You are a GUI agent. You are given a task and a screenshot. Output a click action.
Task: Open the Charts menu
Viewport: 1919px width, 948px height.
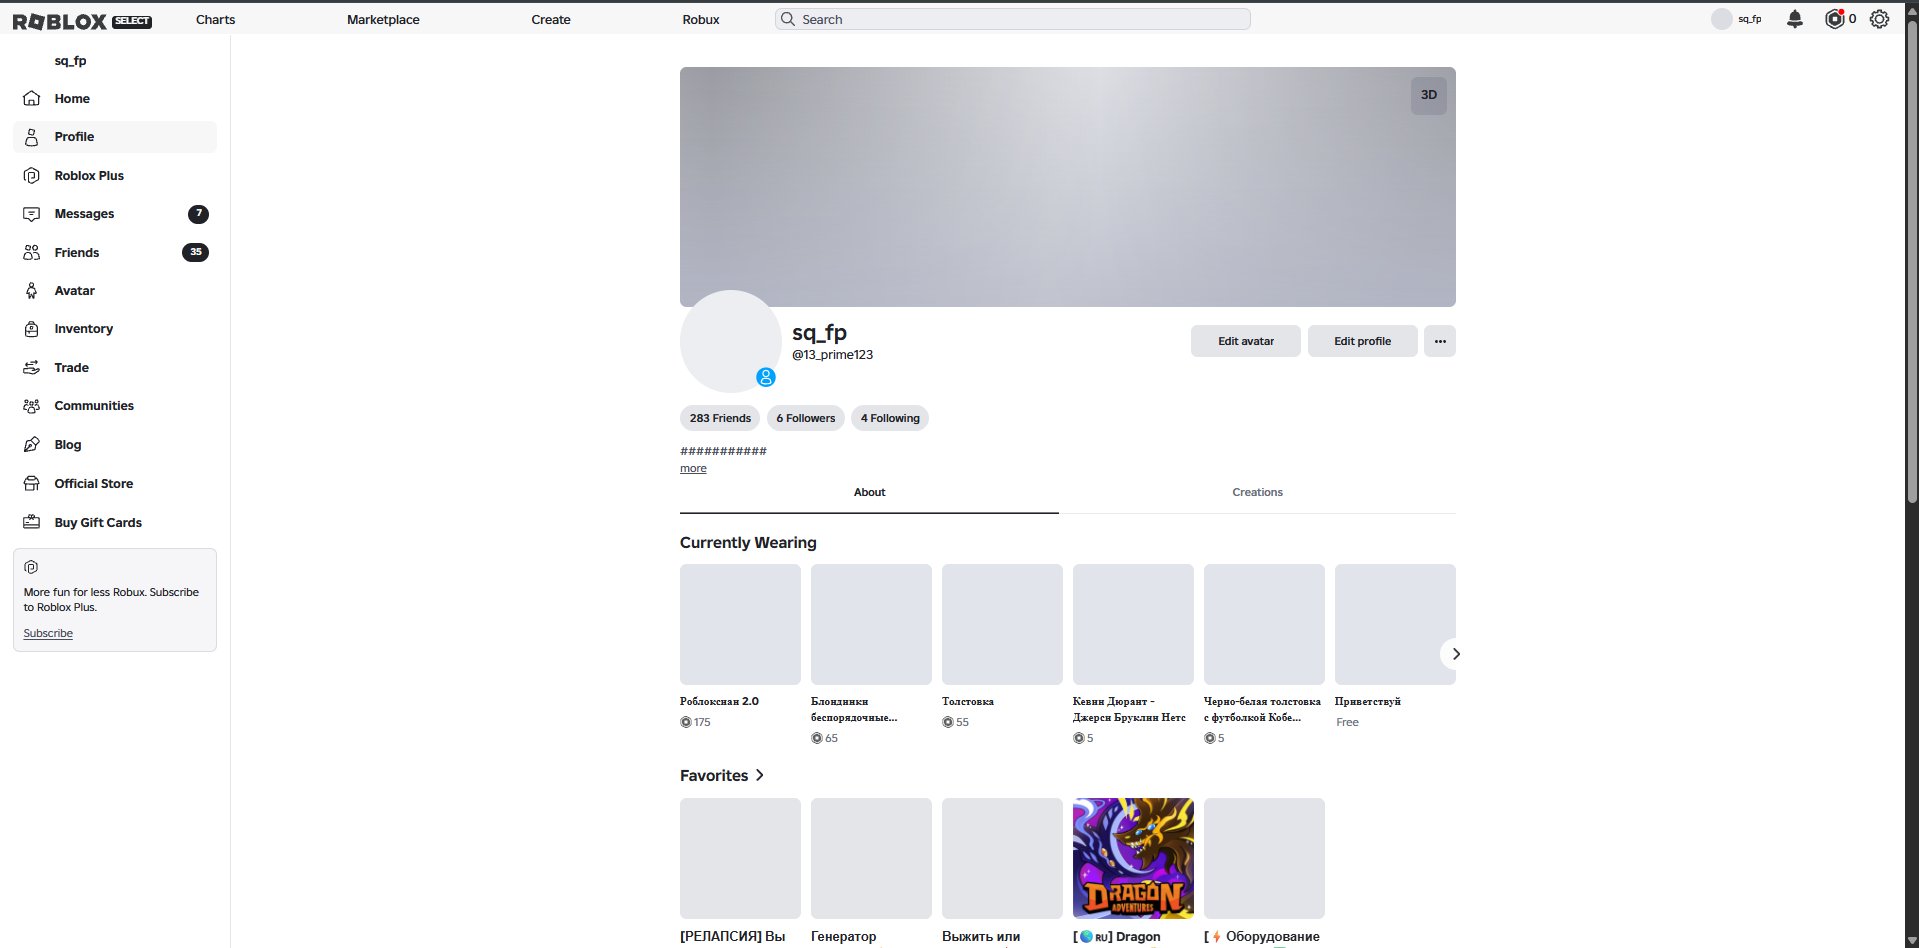216,19
